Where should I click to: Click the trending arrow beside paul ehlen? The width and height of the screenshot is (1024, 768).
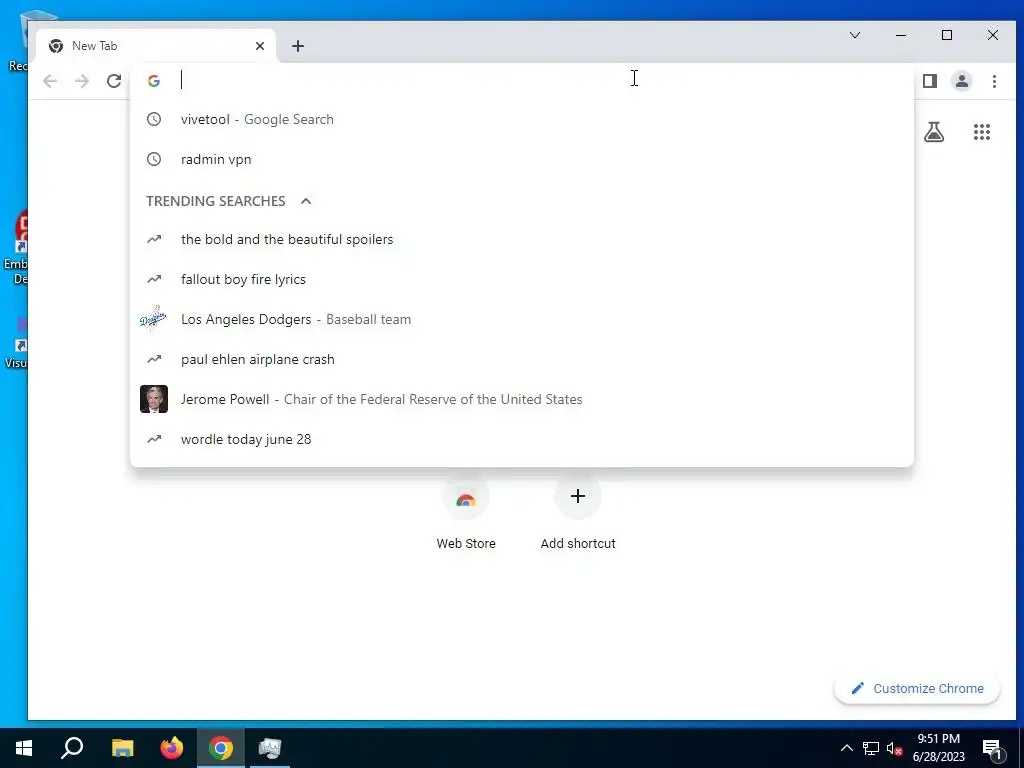point(154,359)
